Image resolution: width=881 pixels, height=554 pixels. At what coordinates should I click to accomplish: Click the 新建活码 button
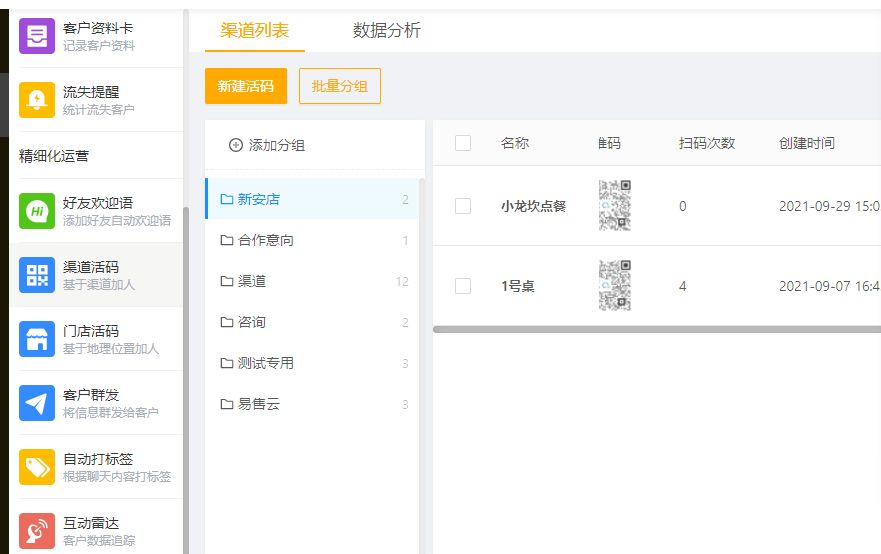click(x=246, y=86)
